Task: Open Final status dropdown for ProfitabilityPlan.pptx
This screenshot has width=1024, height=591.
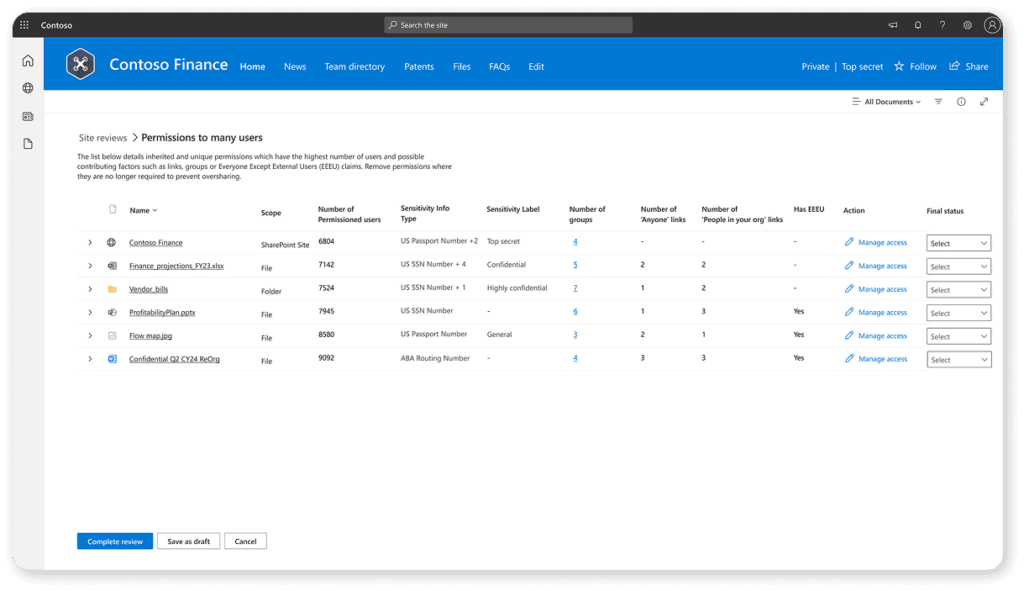Action: click(x=958, y=313)
